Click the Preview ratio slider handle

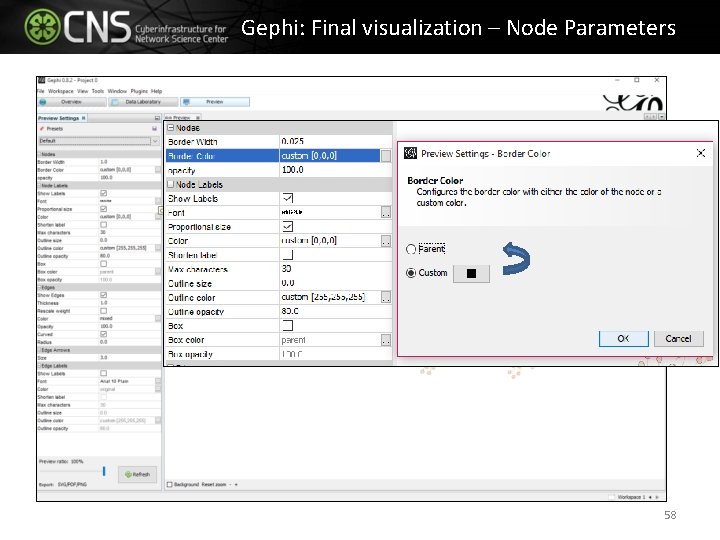[104, 471]
